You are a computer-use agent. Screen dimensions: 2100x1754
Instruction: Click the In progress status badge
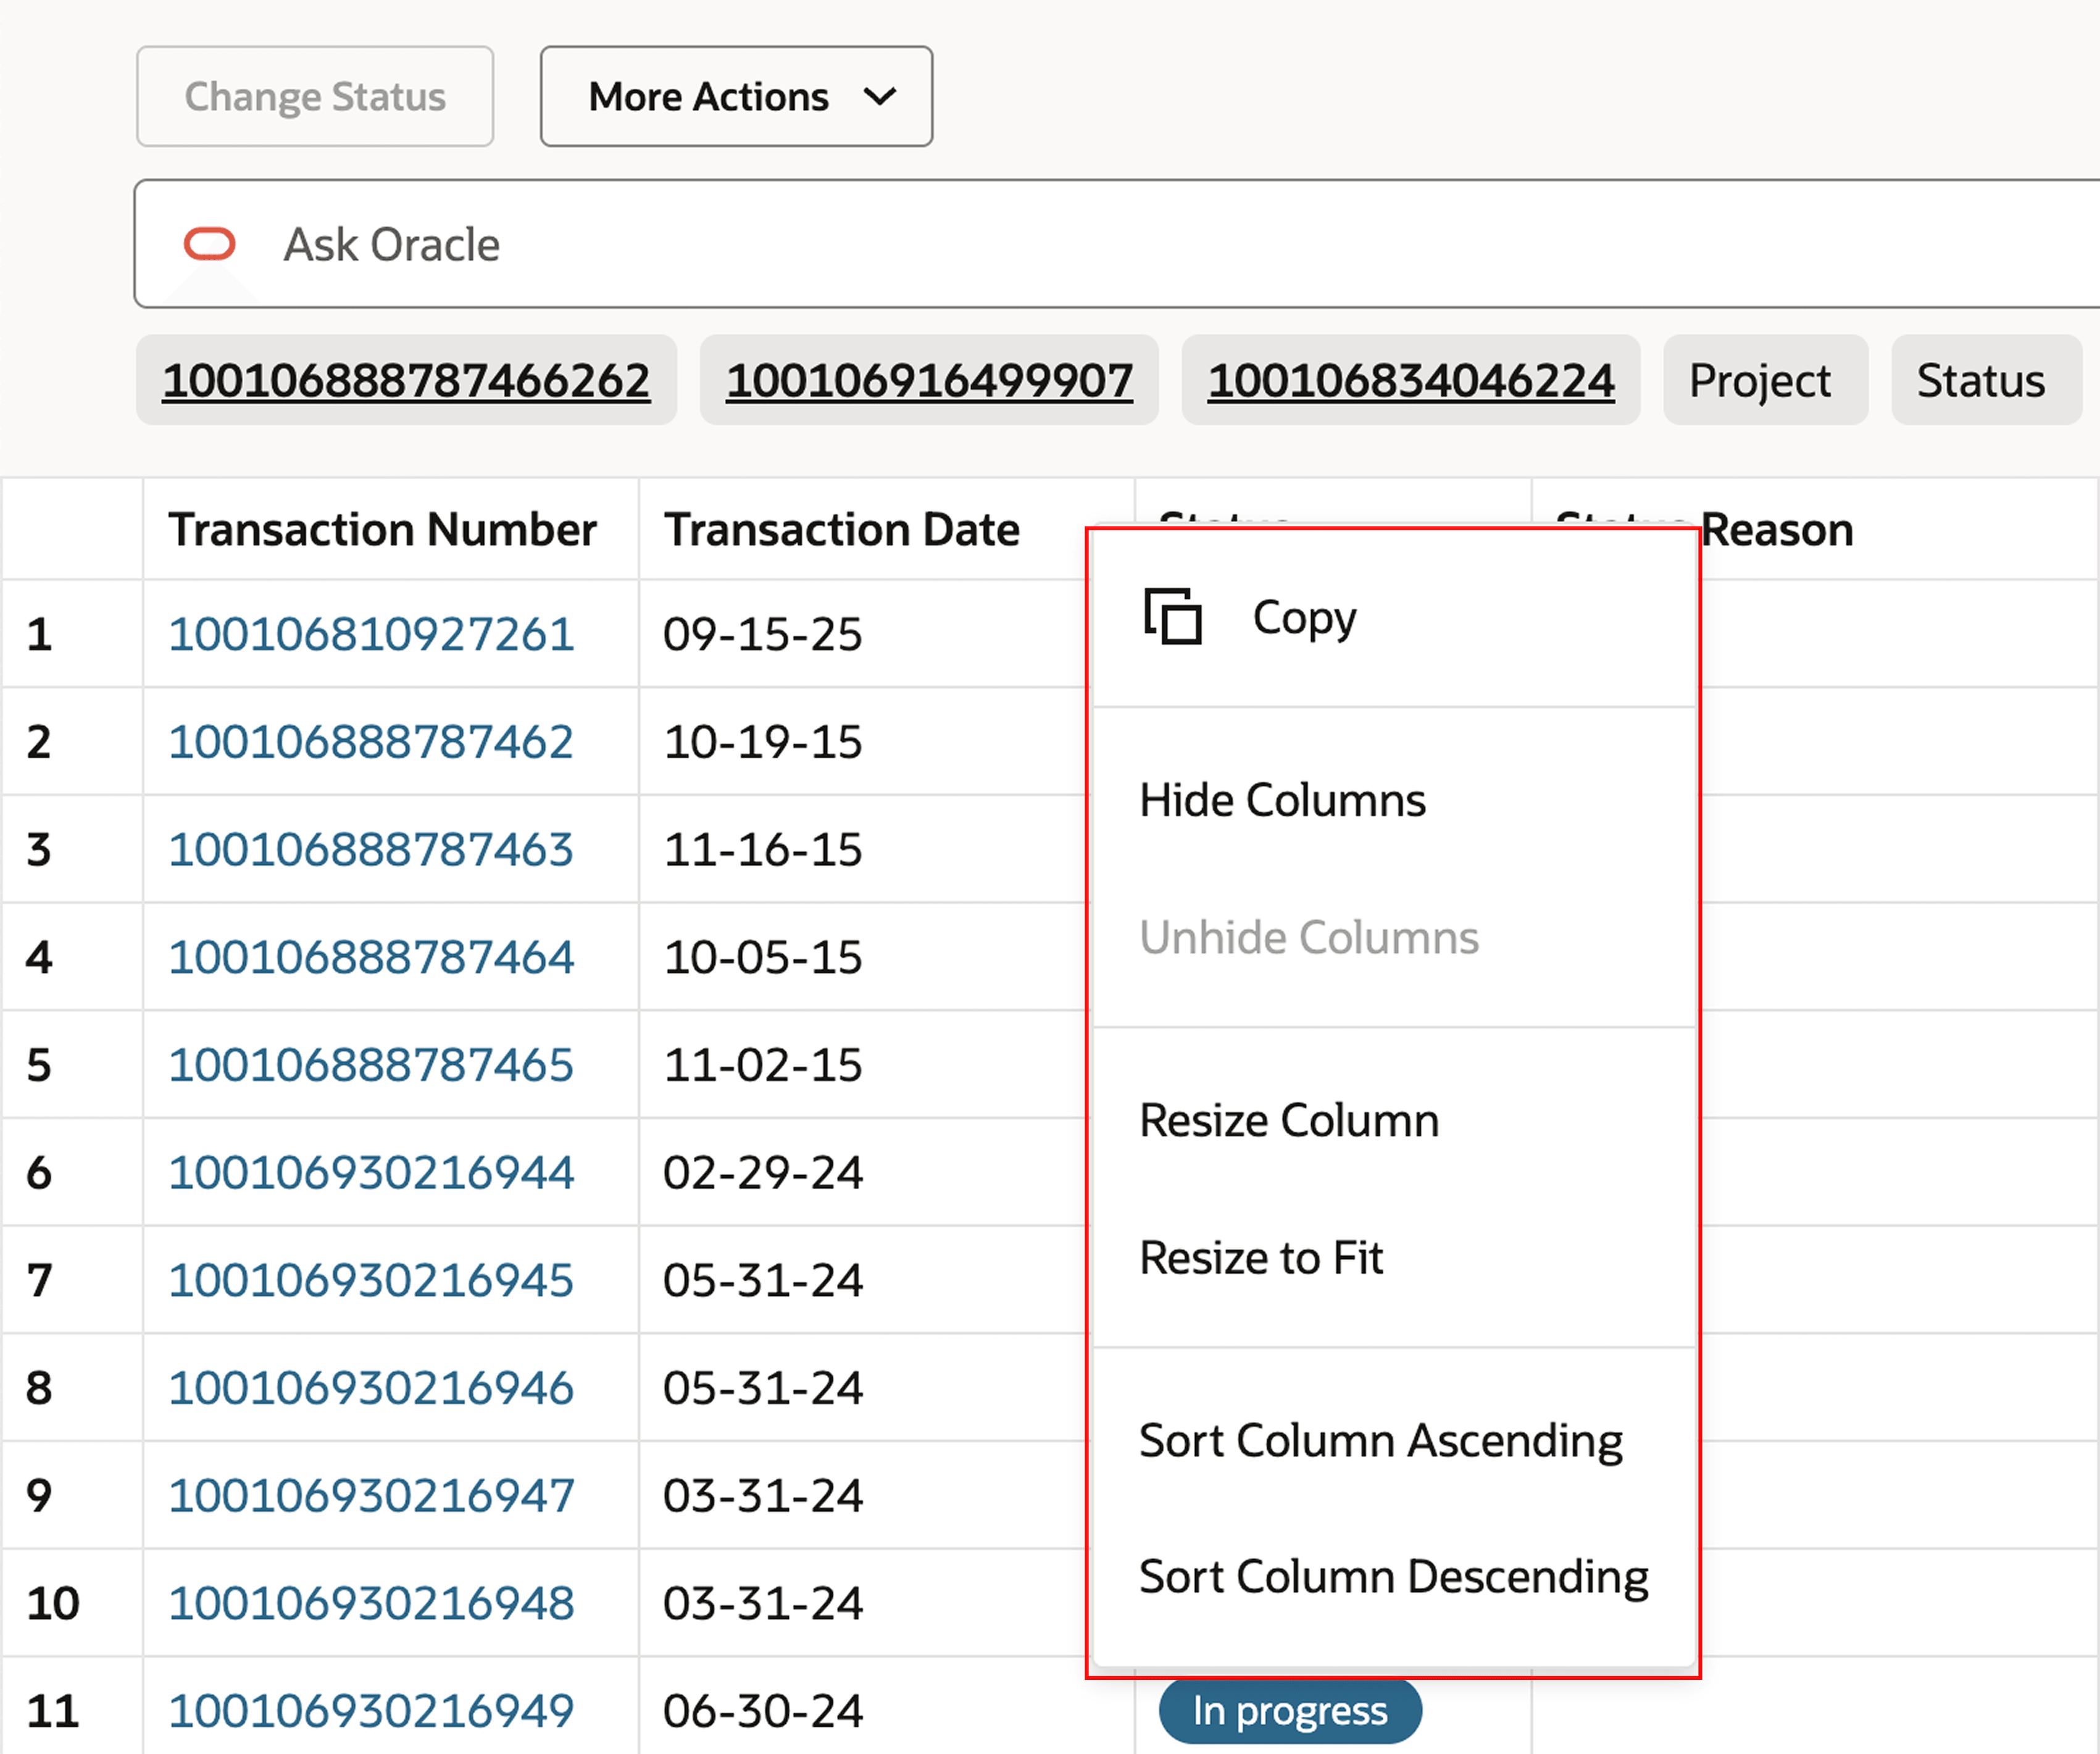[1290, 1710]
